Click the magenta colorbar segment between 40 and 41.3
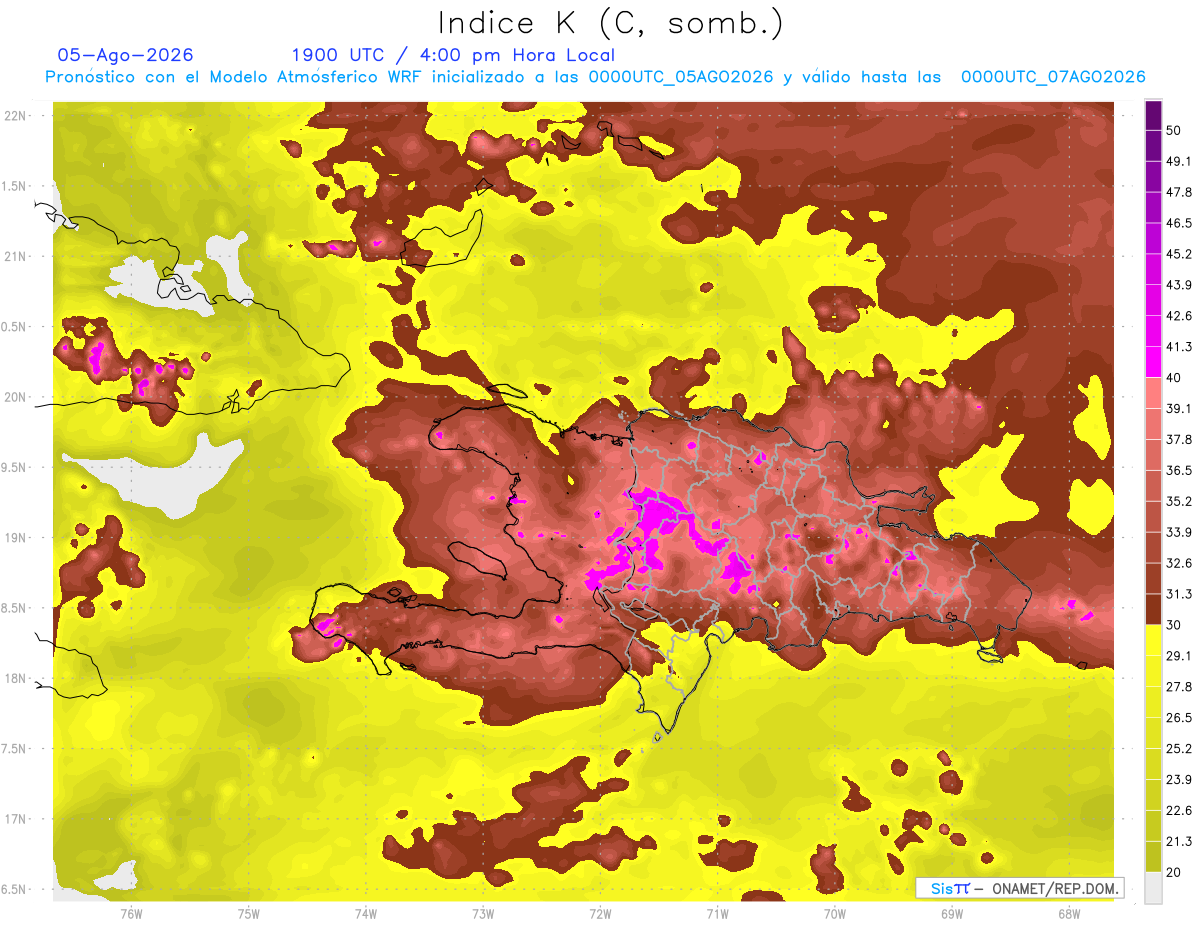The image size is (1200, 927). 1153,362
